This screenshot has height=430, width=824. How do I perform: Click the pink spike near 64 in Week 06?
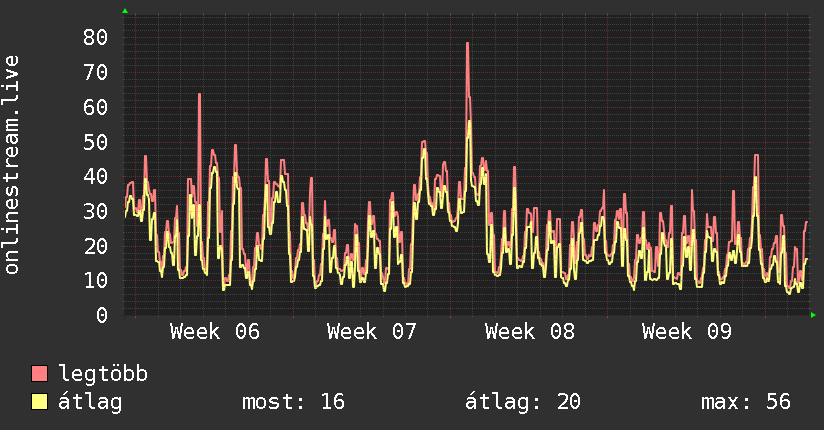tap(200, 95)
